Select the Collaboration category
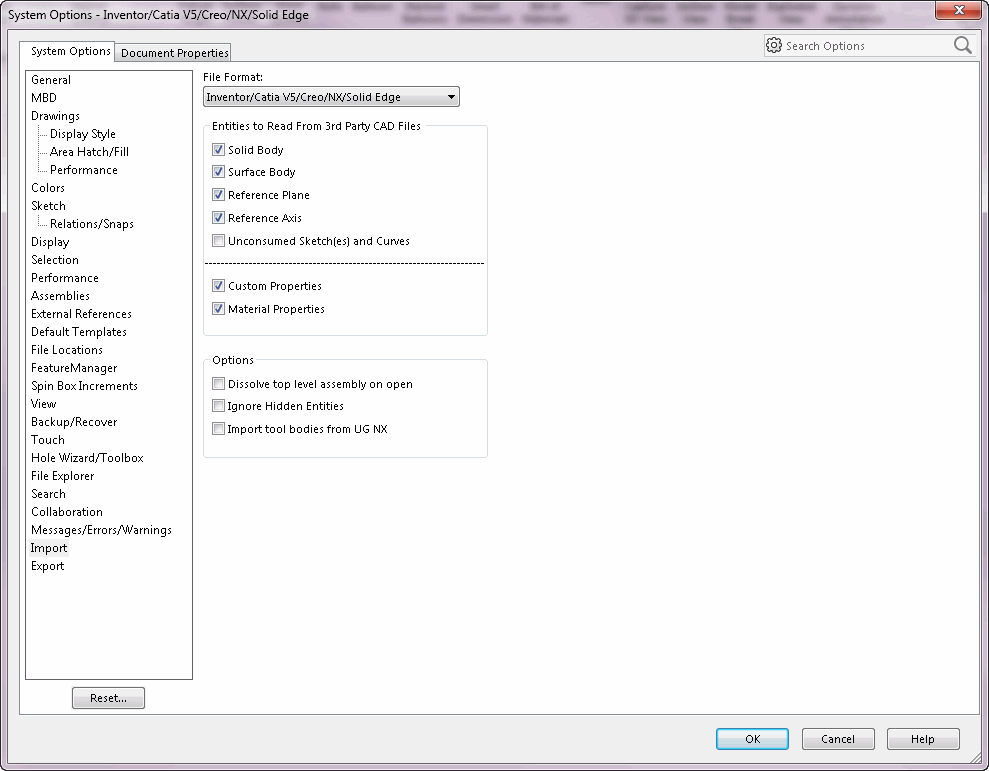Screen dimensions: 989x771 click(66, 512)
